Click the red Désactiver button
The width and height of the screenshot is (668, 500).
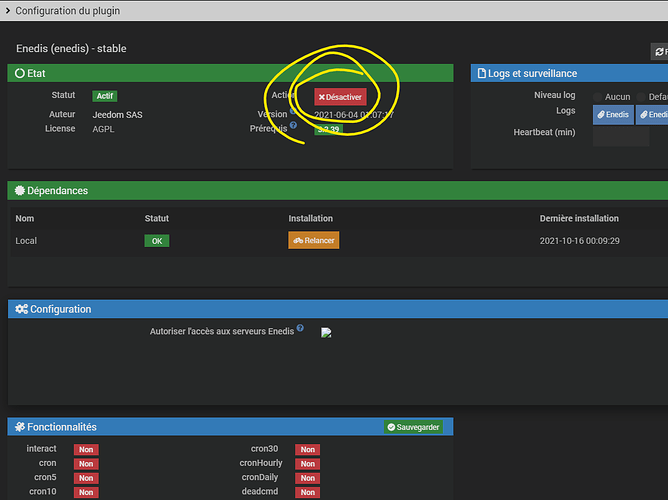pos(340,97)
